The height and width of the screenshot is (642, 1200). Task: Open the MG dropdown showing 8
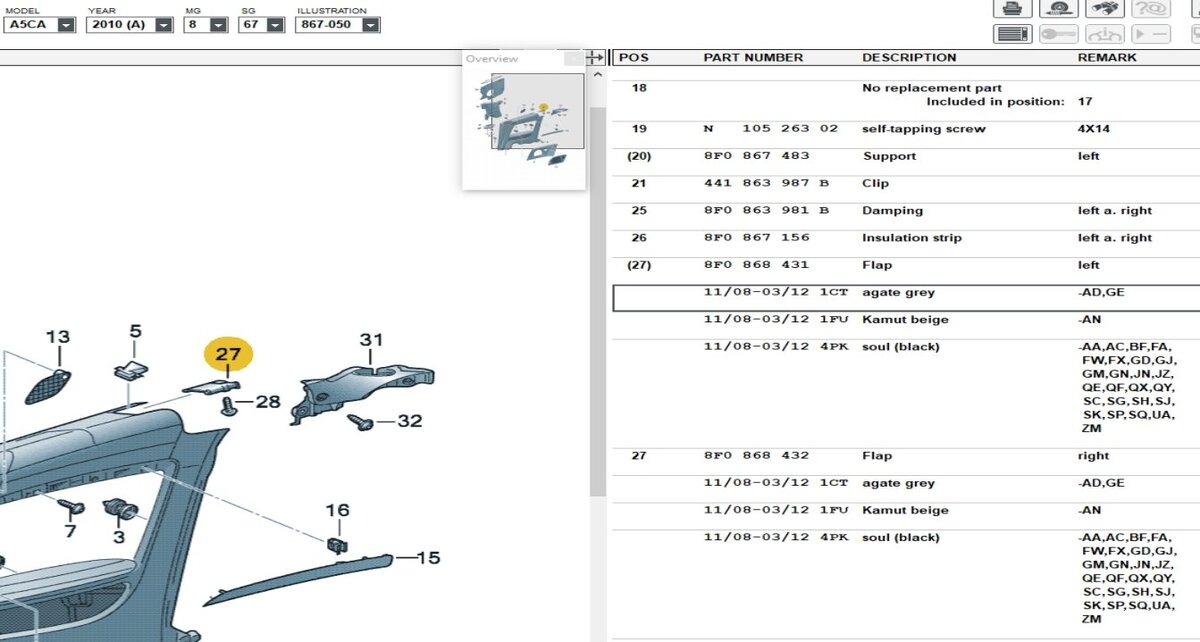pyautogui.click(x=218, y=24)
